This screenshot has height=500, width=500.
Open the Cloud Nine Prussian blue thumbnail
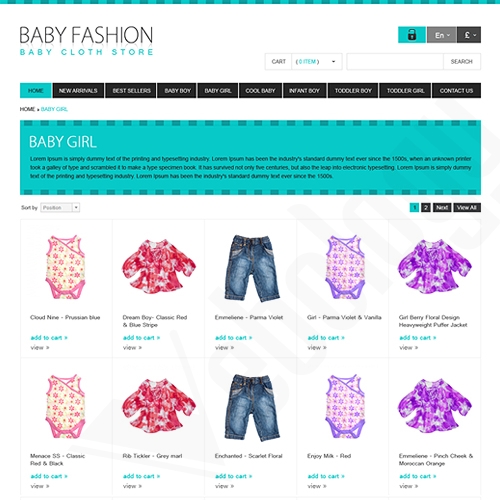[x=66, y=267]
